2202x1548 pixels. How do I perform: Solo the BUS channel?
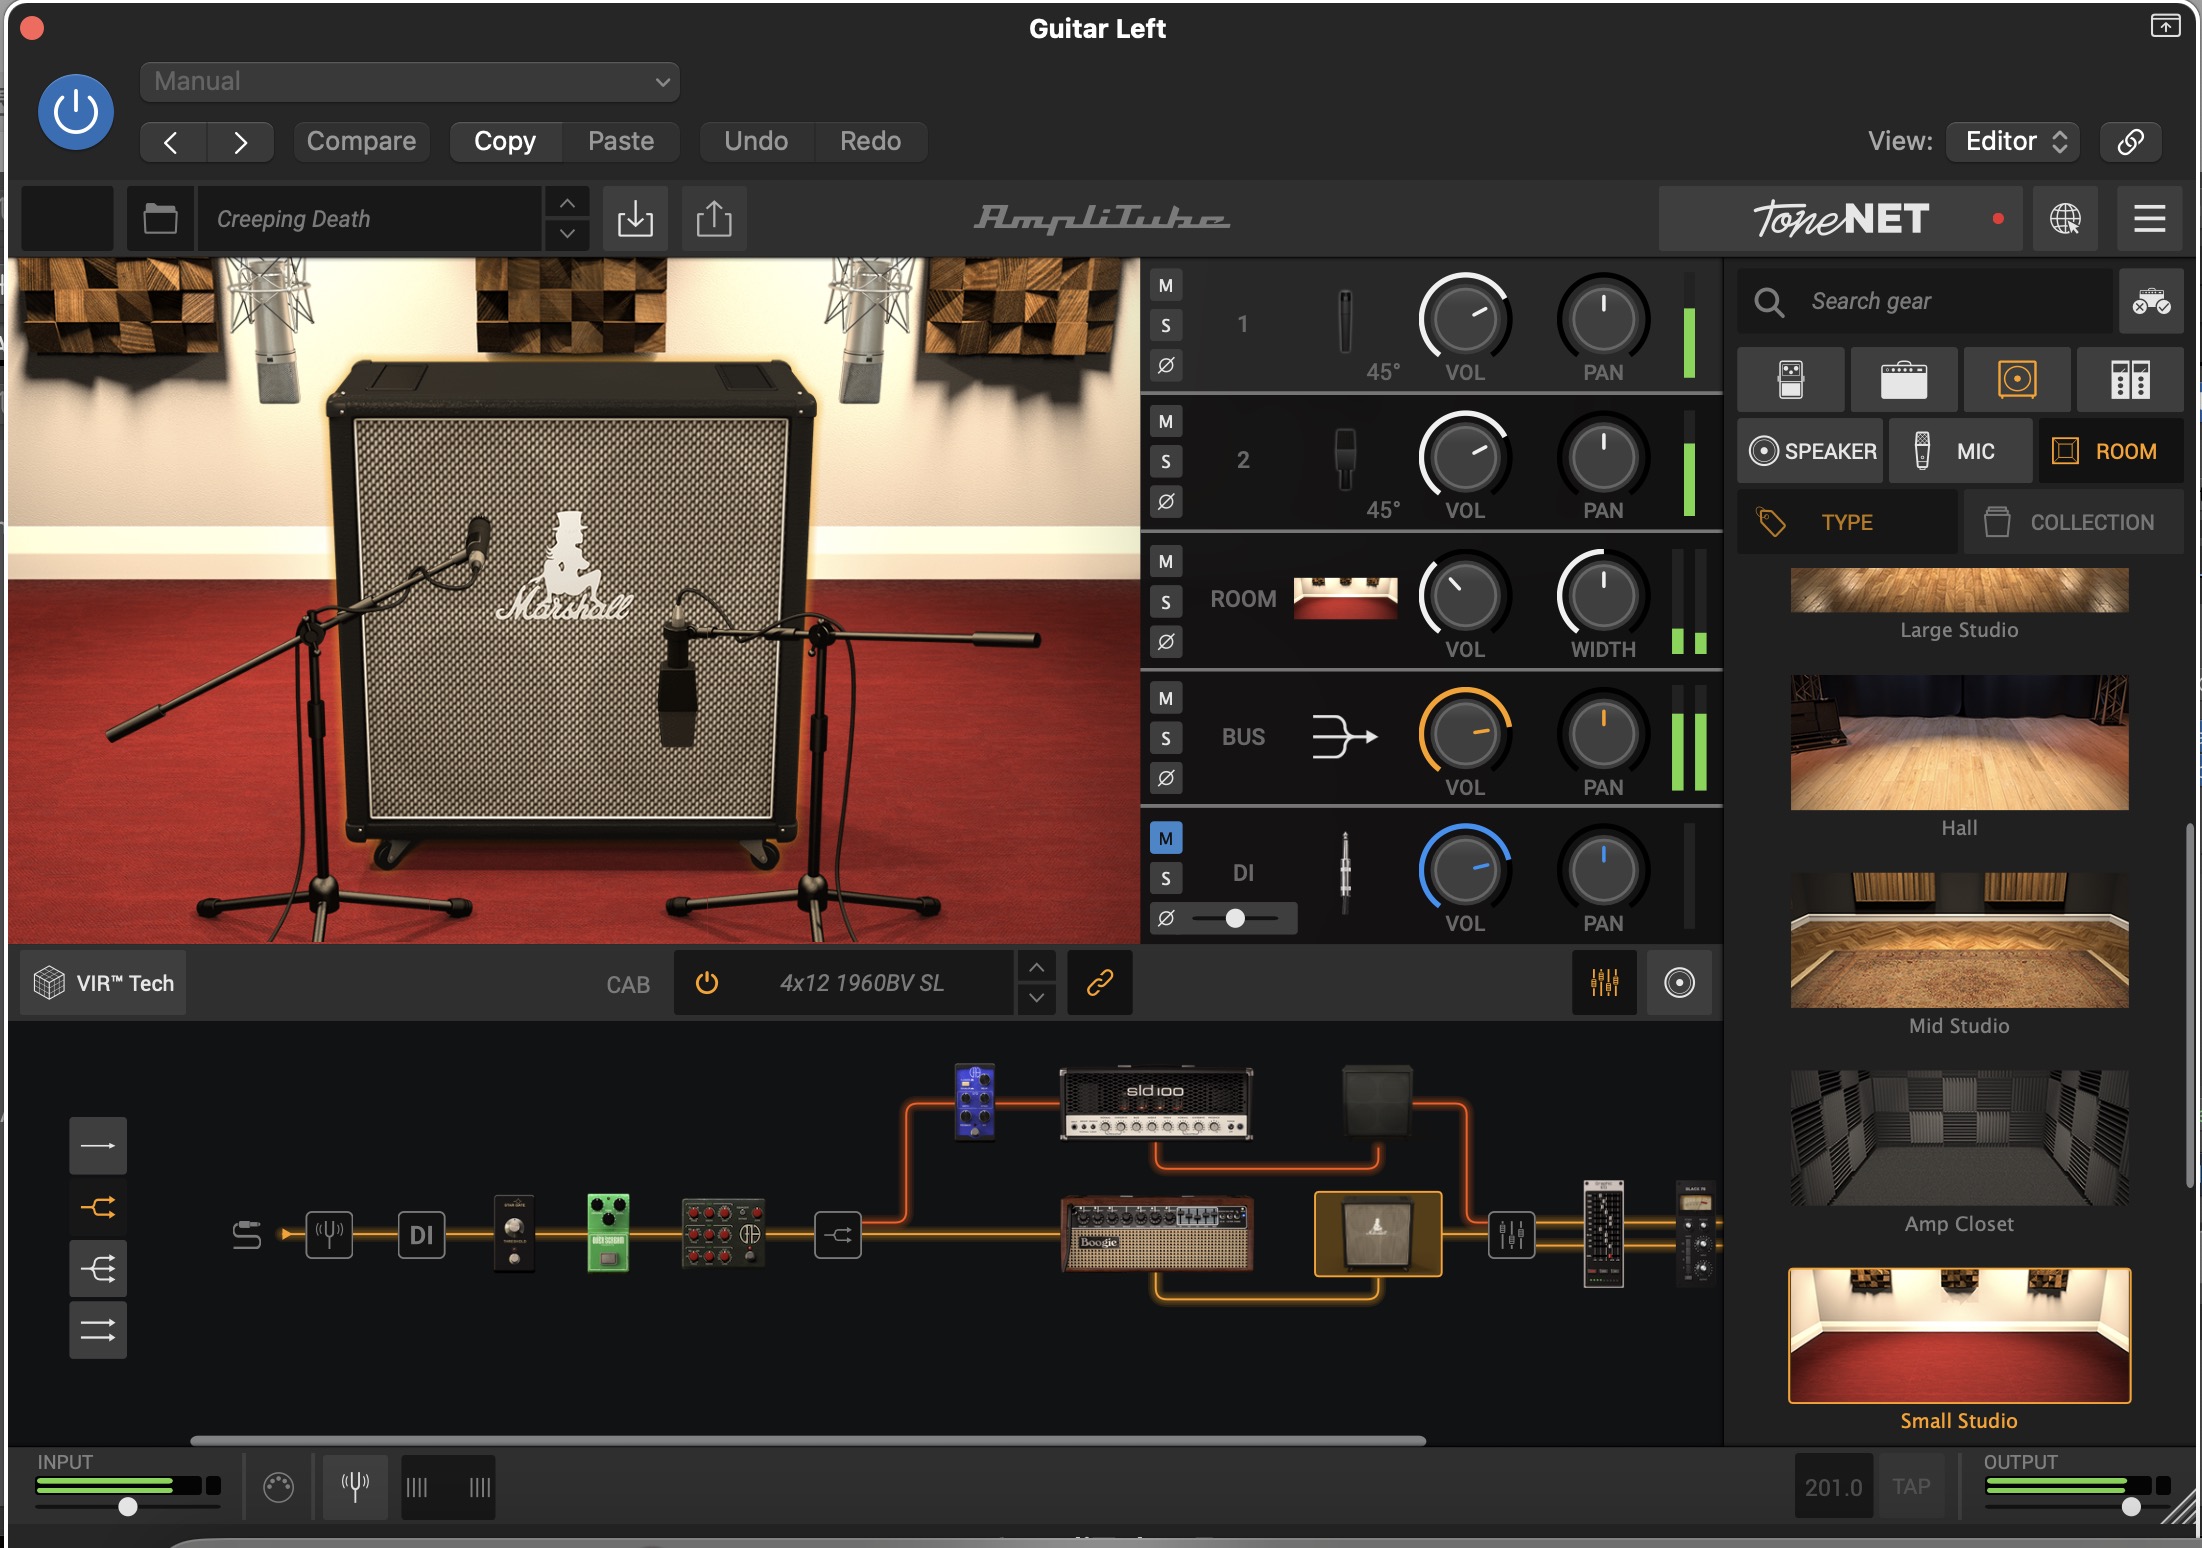[x=1166, y=739]
